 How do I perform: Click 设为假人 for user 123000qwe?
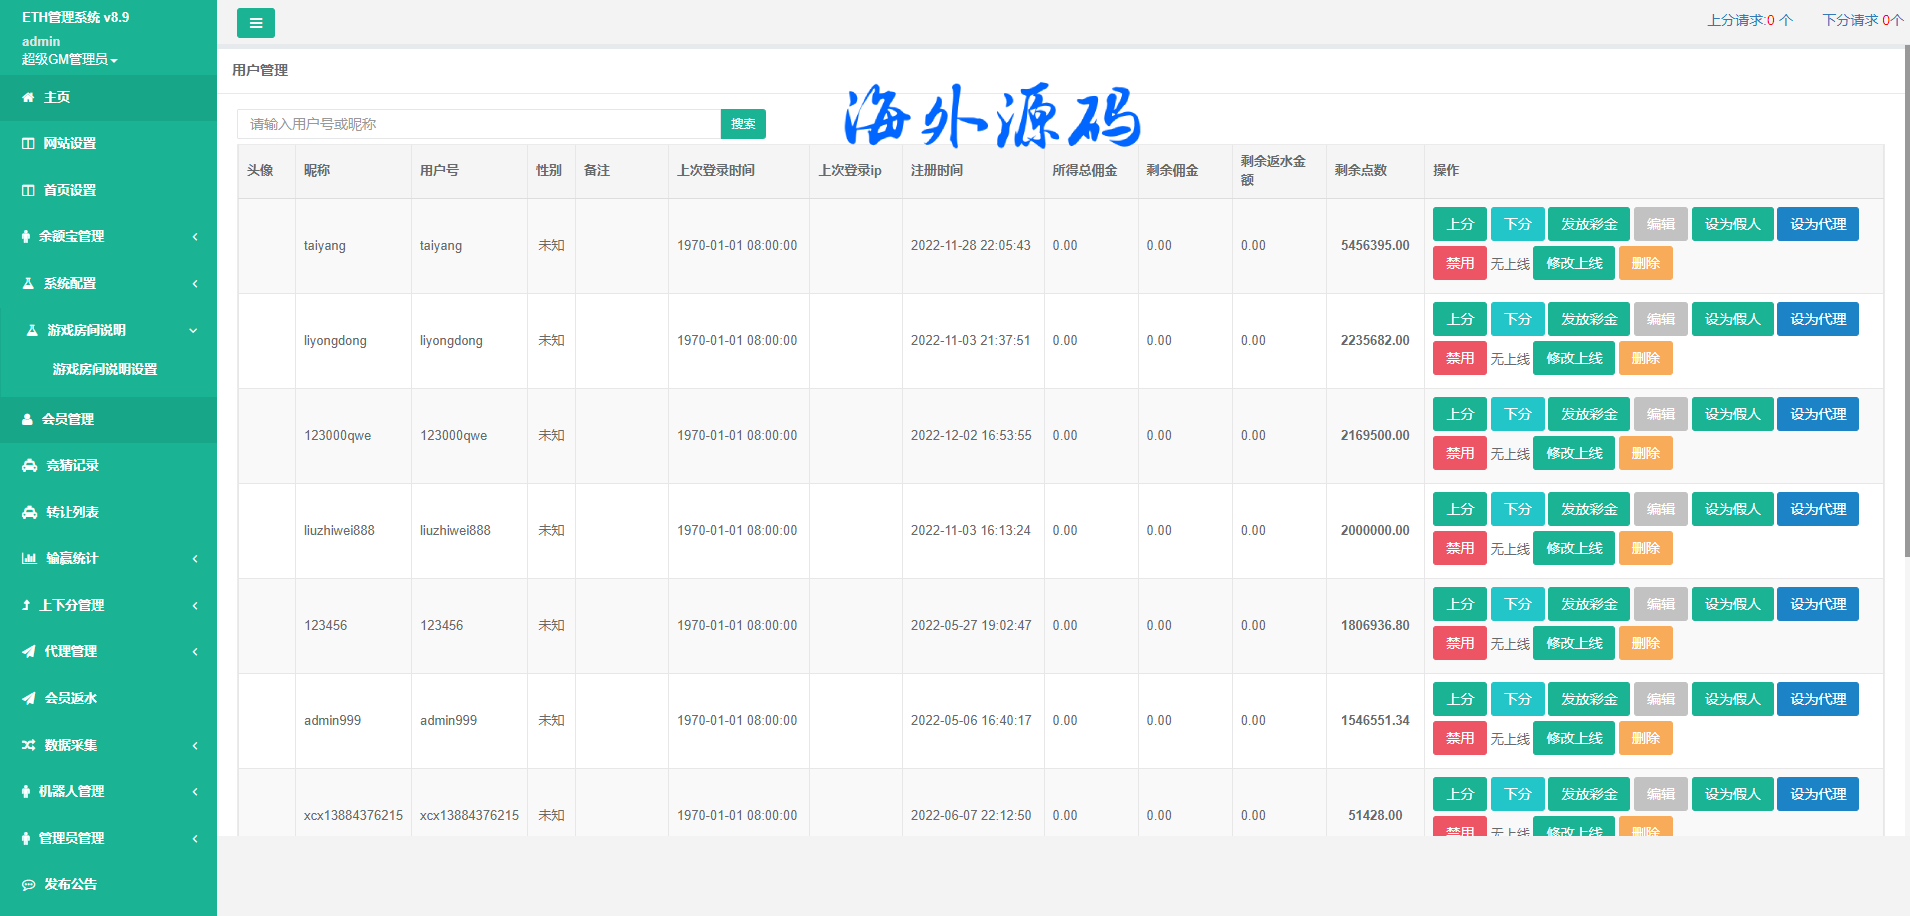tap(1732, 414)
